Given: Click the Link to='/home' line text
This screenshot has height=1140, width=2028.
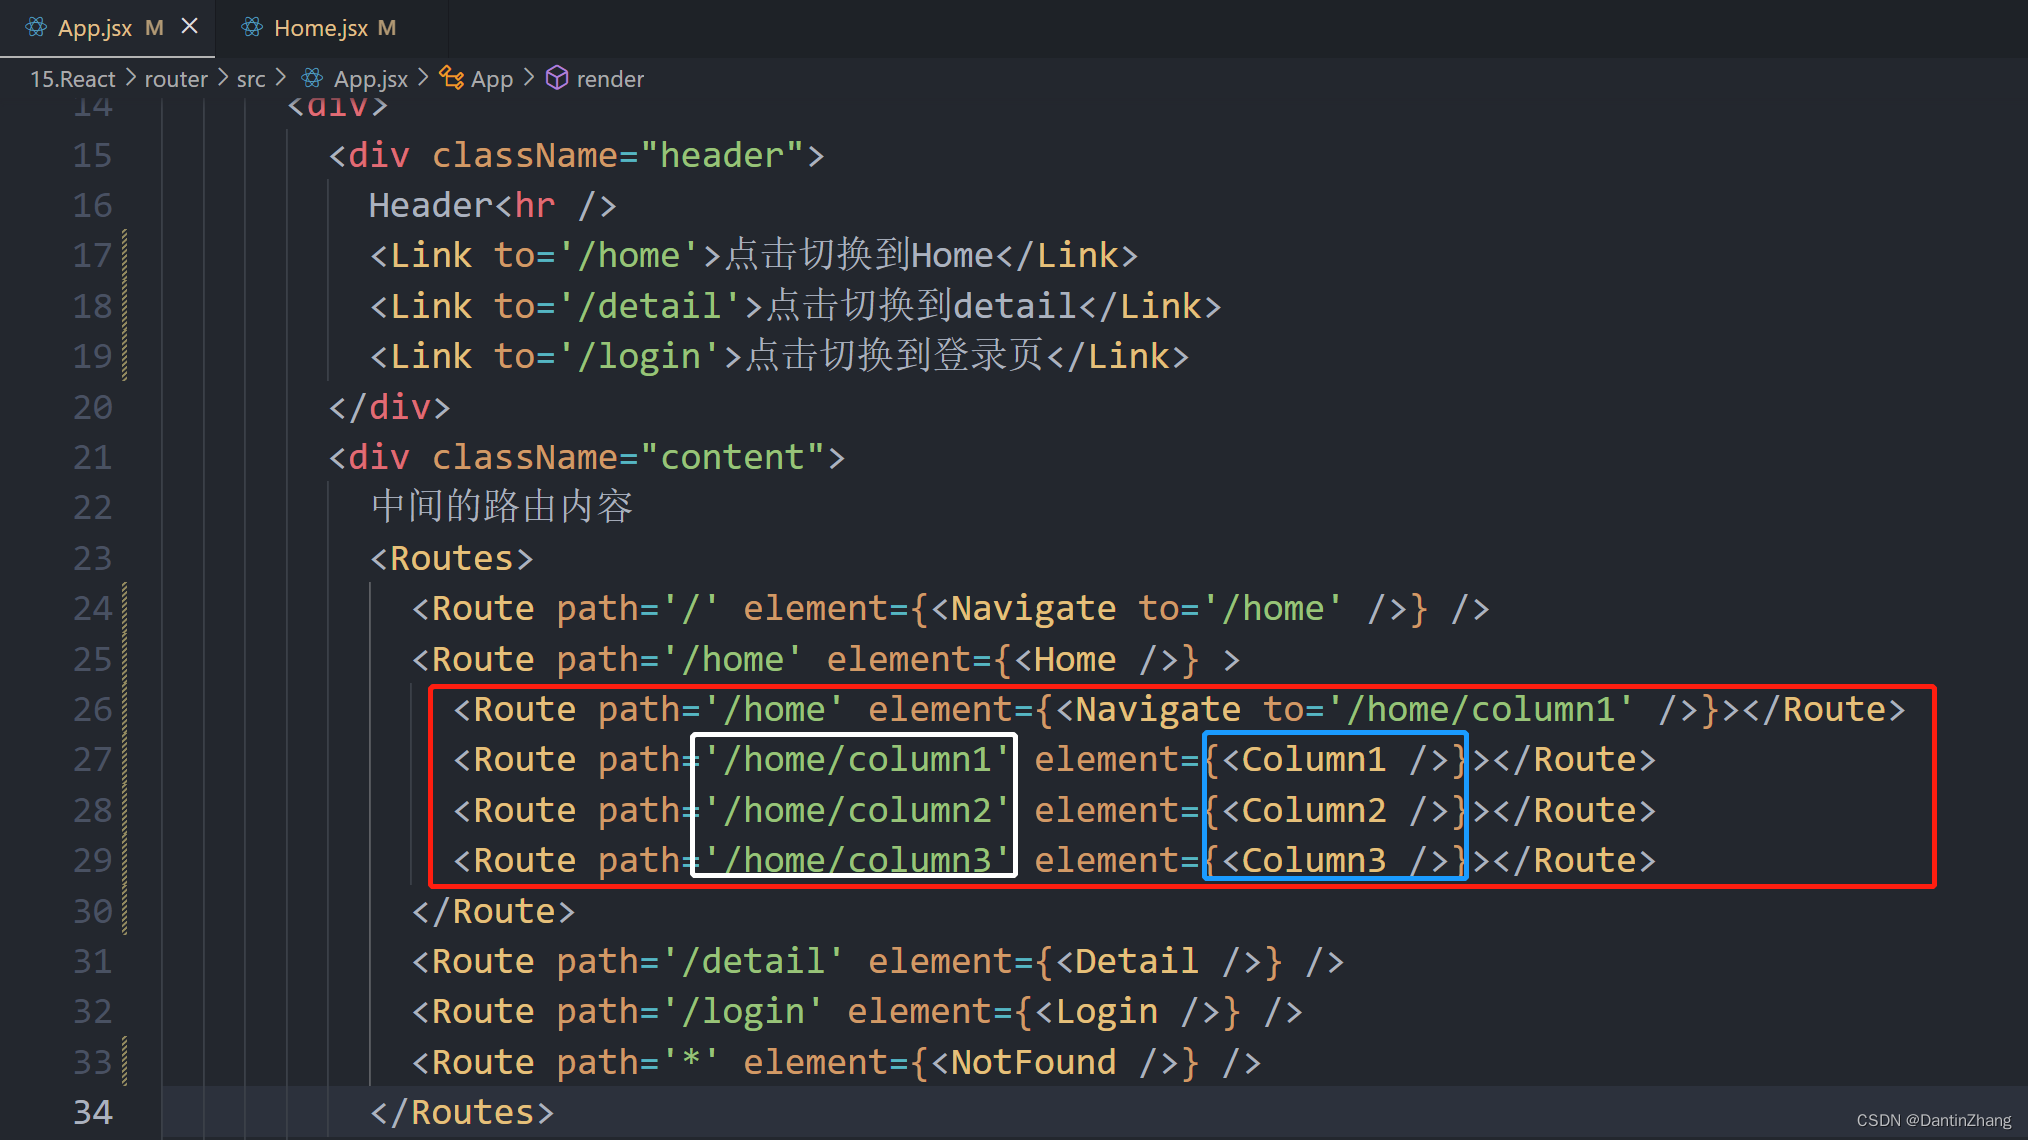Looking at the screenshot, I should tap(754, 256).
